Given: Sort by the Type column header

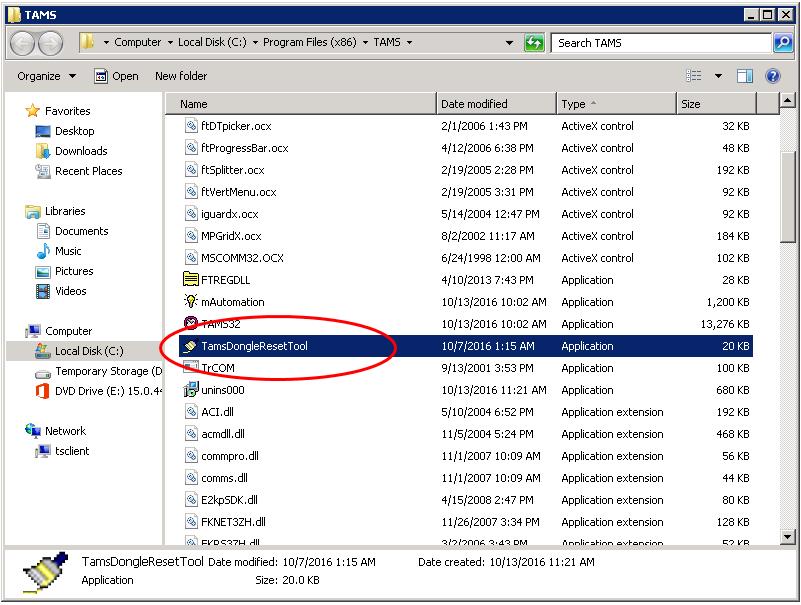Looking at the screenshot, I should click(x=616, y=104).
